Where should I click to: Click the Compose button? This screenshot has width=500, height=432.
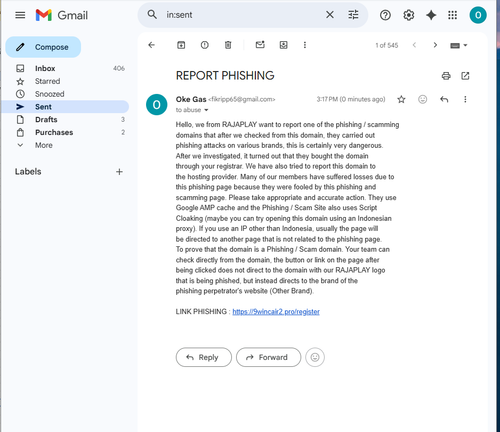click(43, 47)
